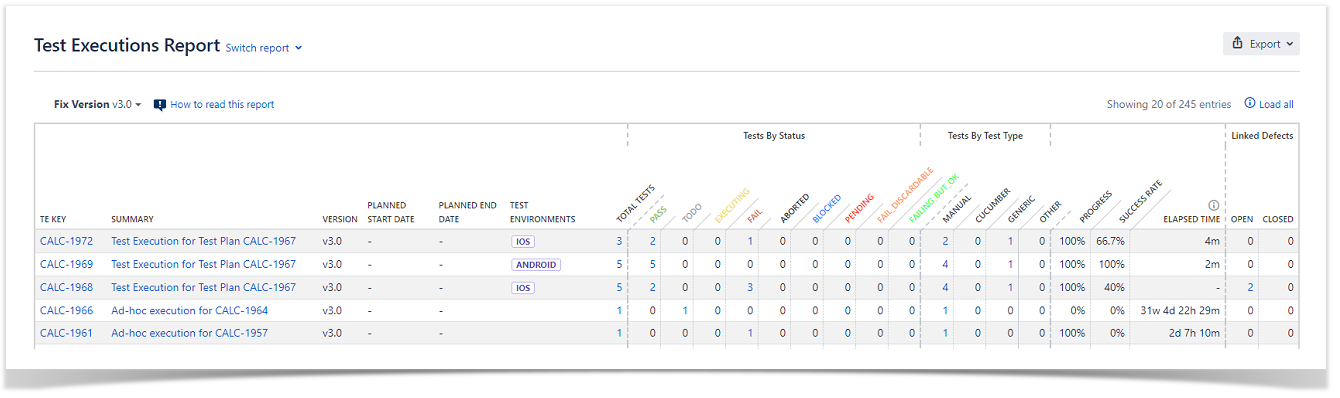The width and height of the screenshot is (1340, 398).
Task: Click the Test Environments column header
Action: point(542,212)
